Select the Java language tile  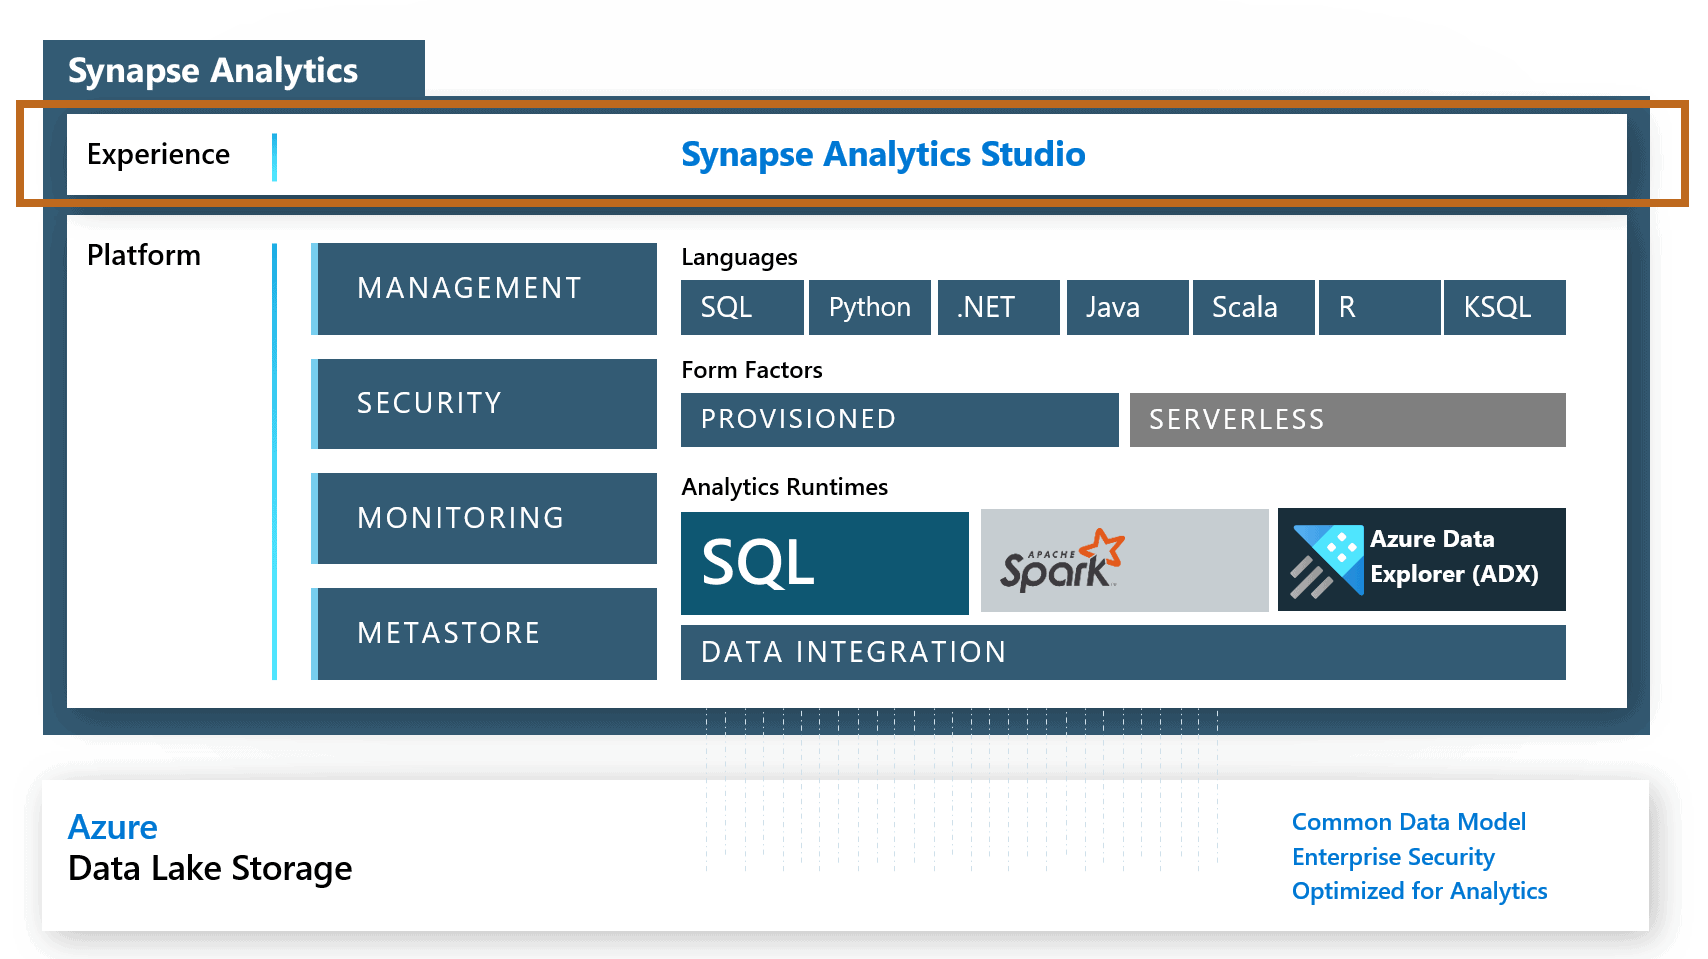1127,307
